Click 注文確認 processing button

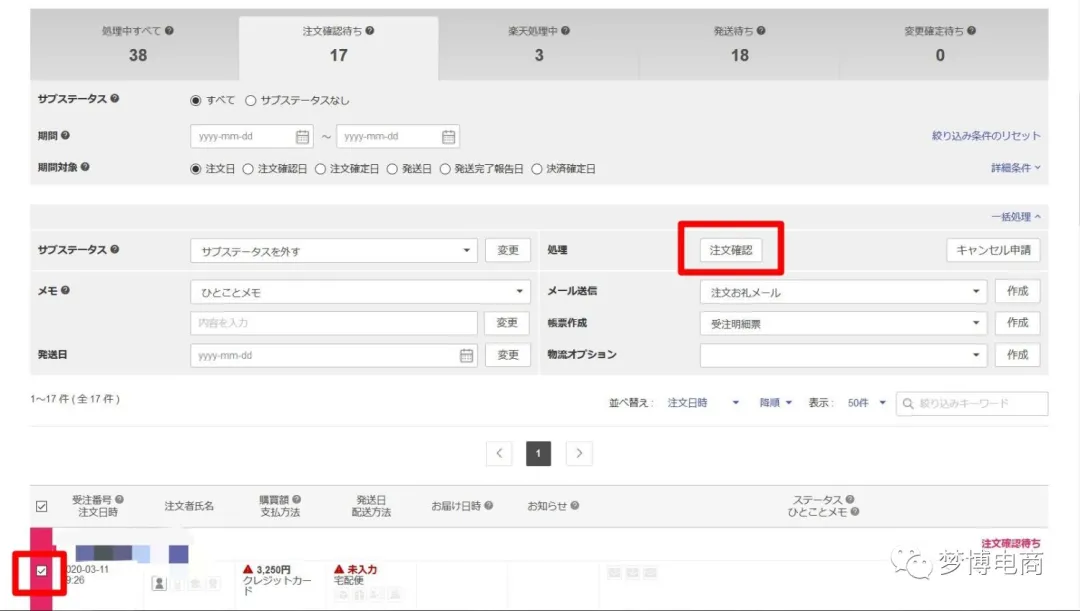731,250
